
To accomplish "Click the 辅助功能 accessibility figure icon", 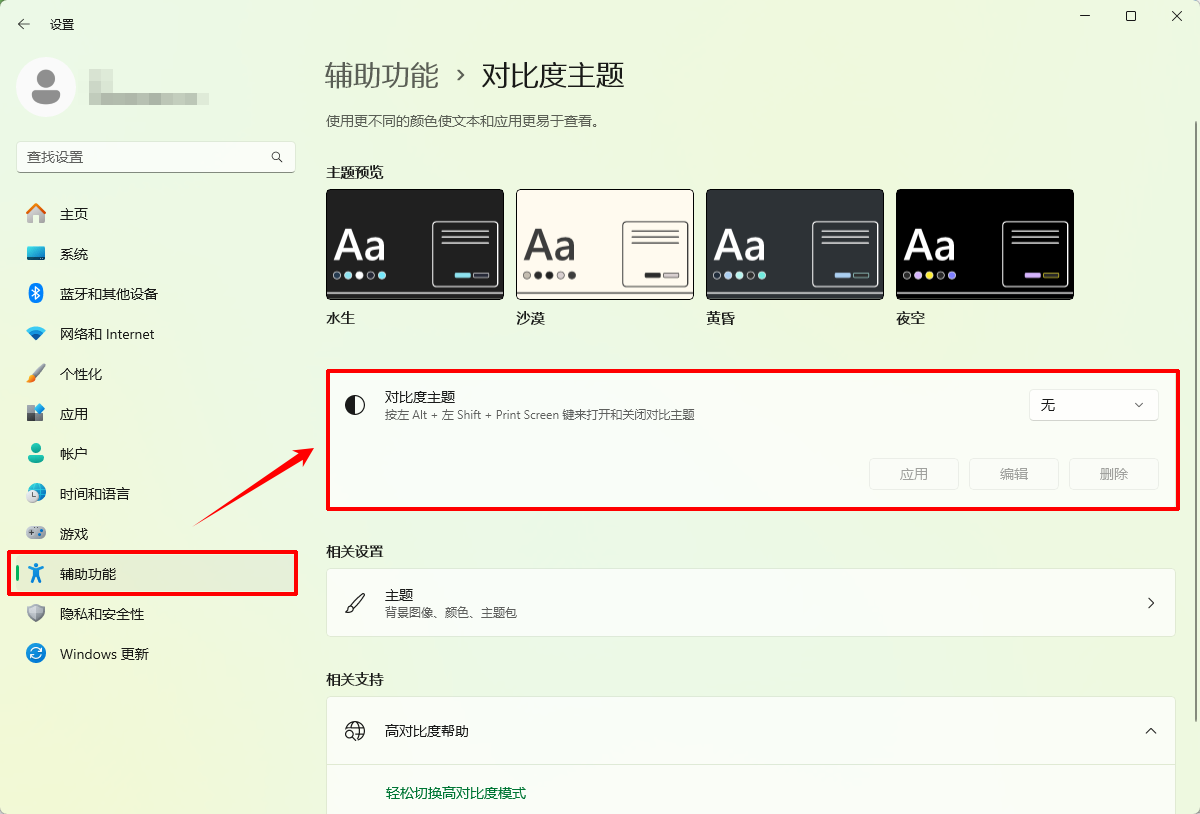I will 37,574.
